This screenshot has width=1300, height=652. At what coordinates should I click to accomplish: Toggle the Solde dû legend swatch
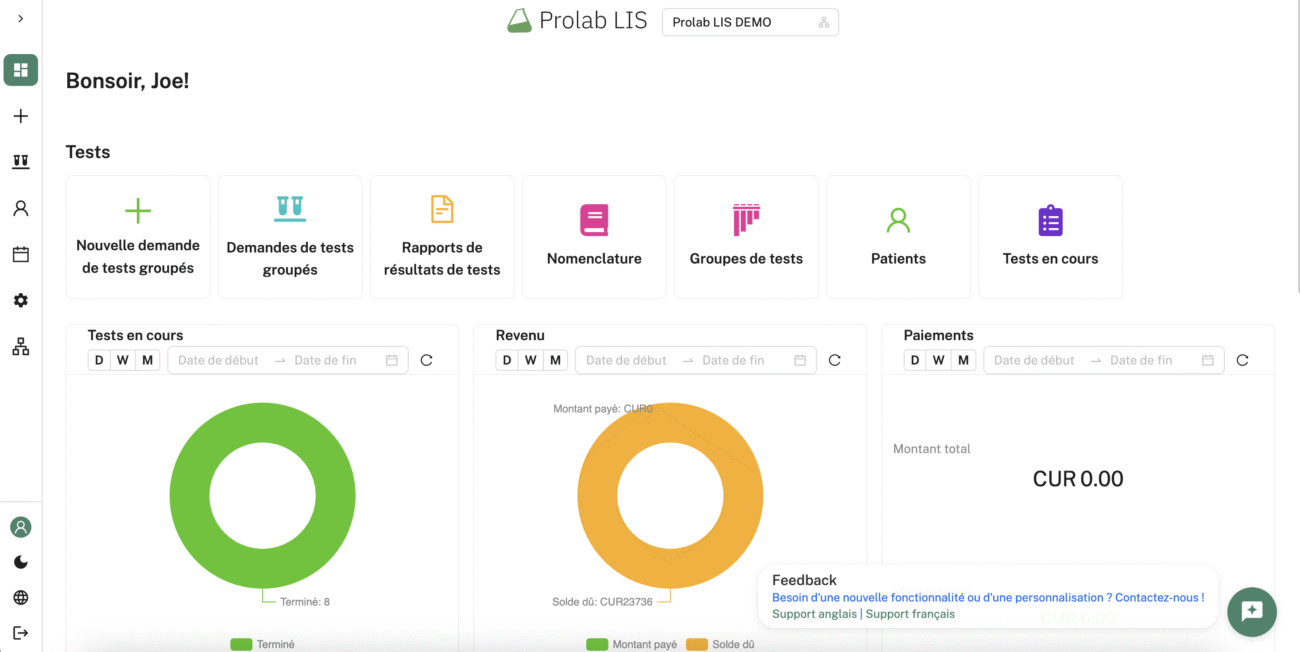pos(697,645)
